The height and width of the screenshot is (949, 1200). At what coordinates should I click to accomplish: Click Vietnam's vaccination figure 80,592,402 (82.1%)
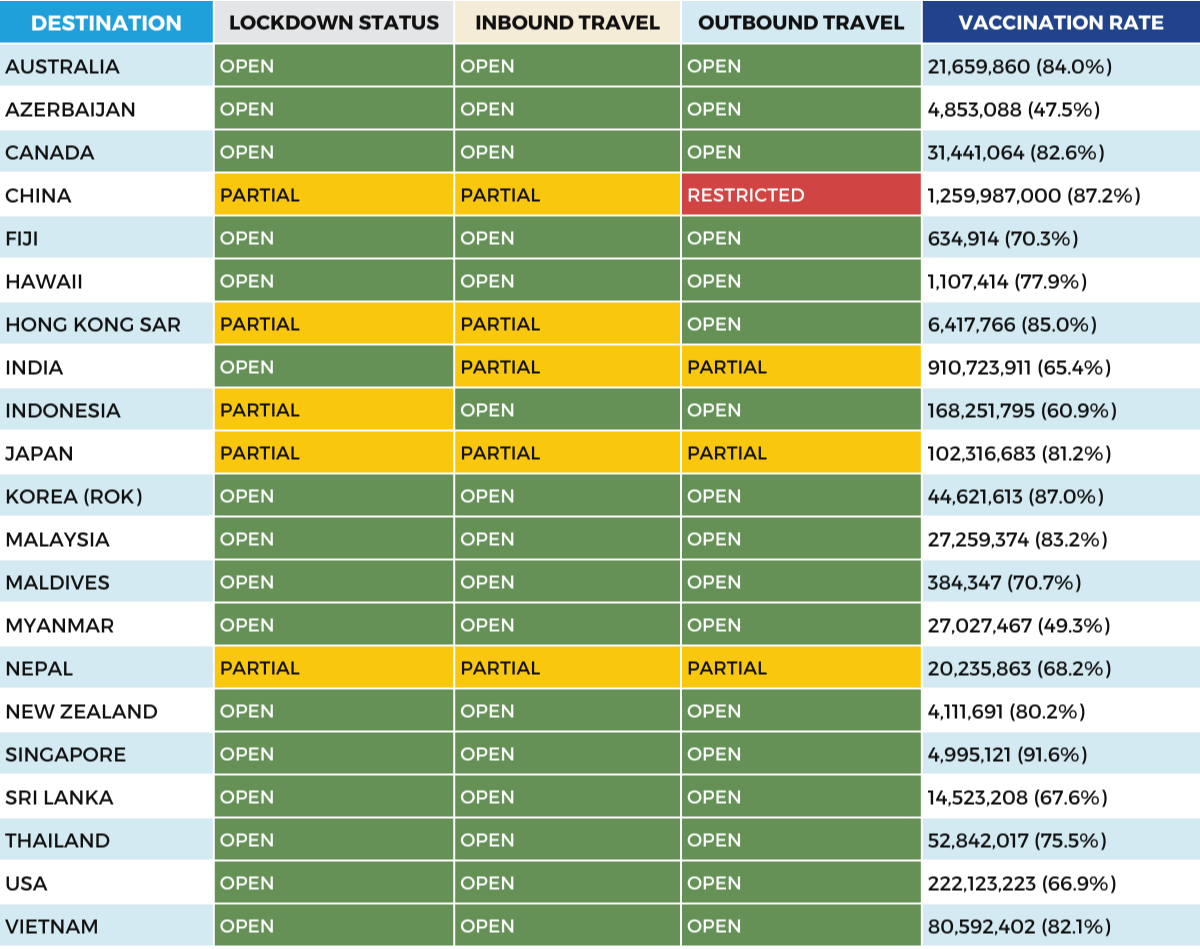1019,927
